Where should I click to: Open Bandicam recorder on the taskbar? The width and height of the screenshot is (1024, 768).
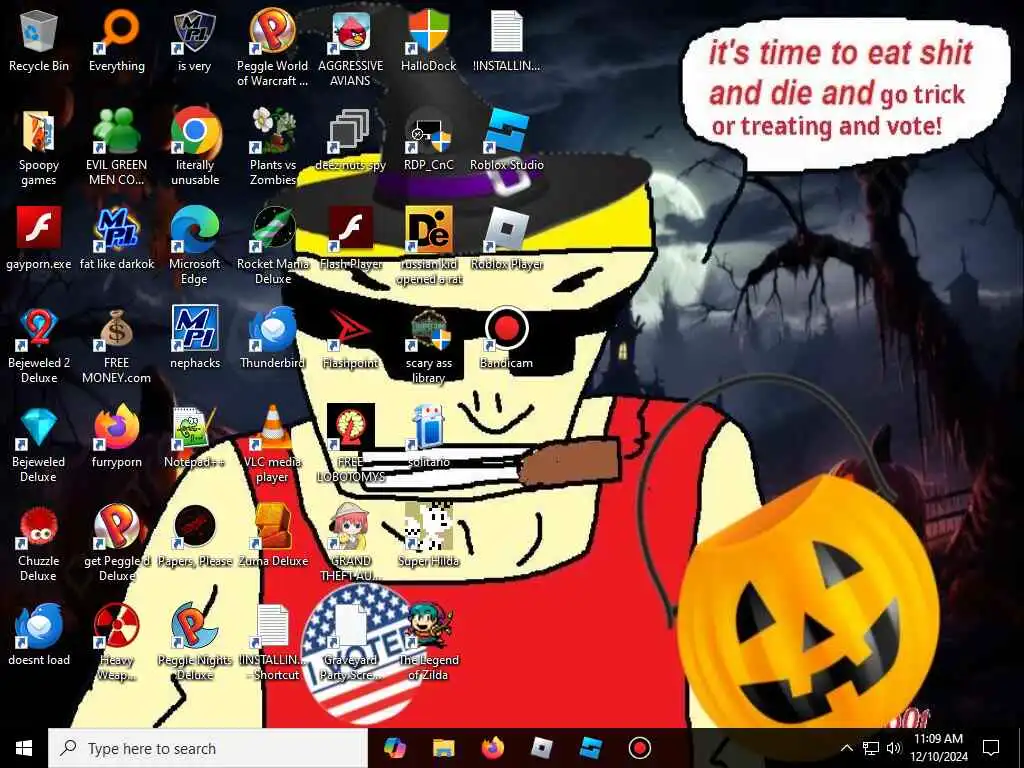point(639,748)
